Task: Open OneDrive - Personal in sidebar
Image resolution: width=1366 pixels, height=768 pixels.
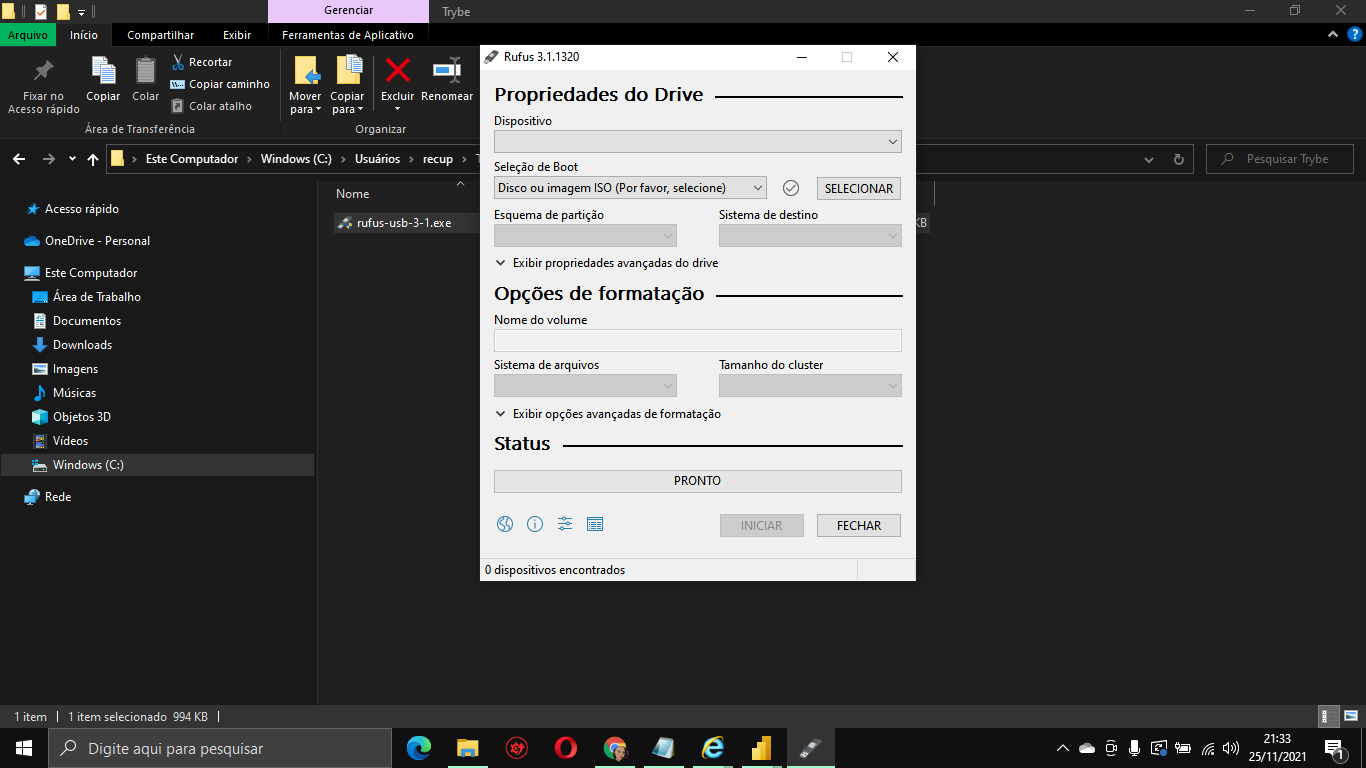Action: (x=97, y=241)
